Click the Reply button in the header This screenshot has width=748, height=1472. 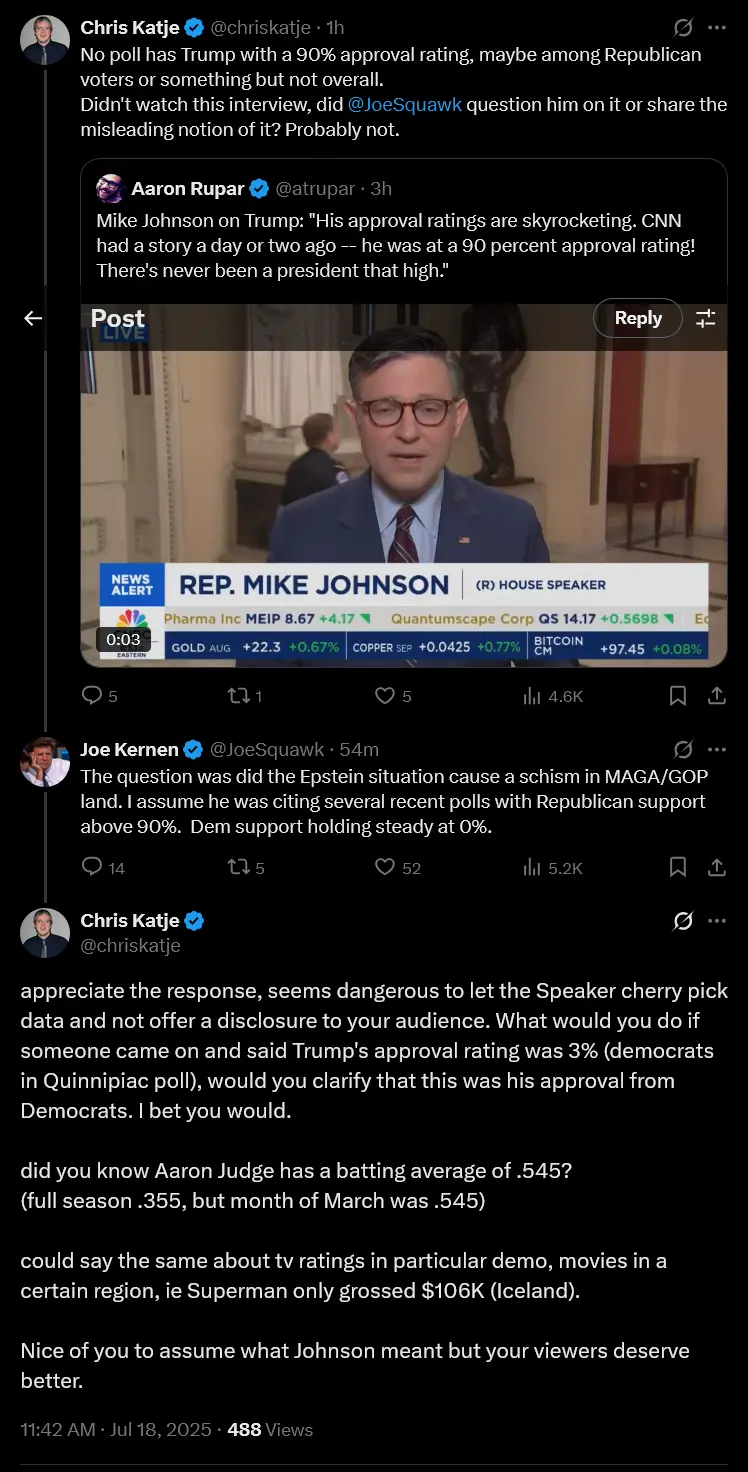point(638,318)
